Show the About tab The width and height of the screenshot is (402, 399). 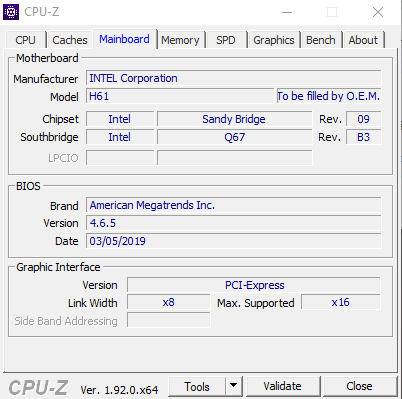point(363,40)
